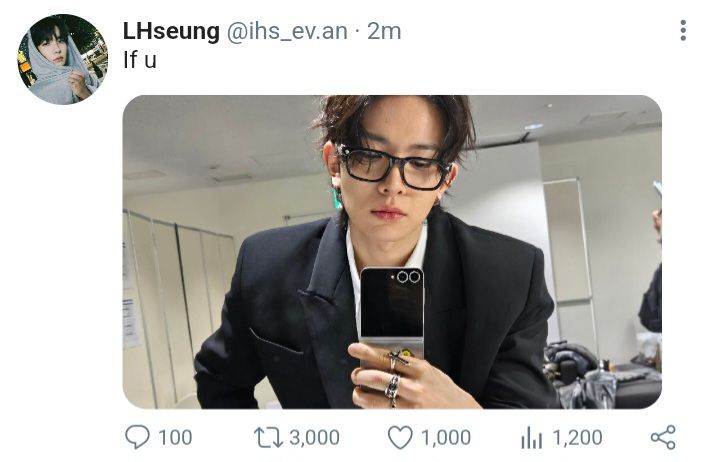
Task: Click the 1,200 views count
Action: click(577, 437)
